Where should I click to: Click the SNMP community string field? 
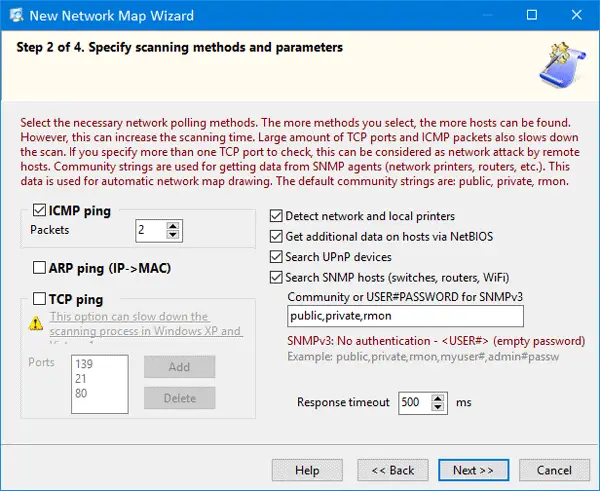click(404, 316)
